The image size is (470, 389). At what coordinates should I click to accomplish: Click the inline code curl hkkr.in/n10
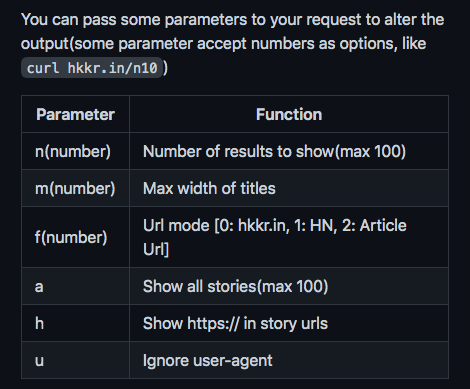point(92,68)
